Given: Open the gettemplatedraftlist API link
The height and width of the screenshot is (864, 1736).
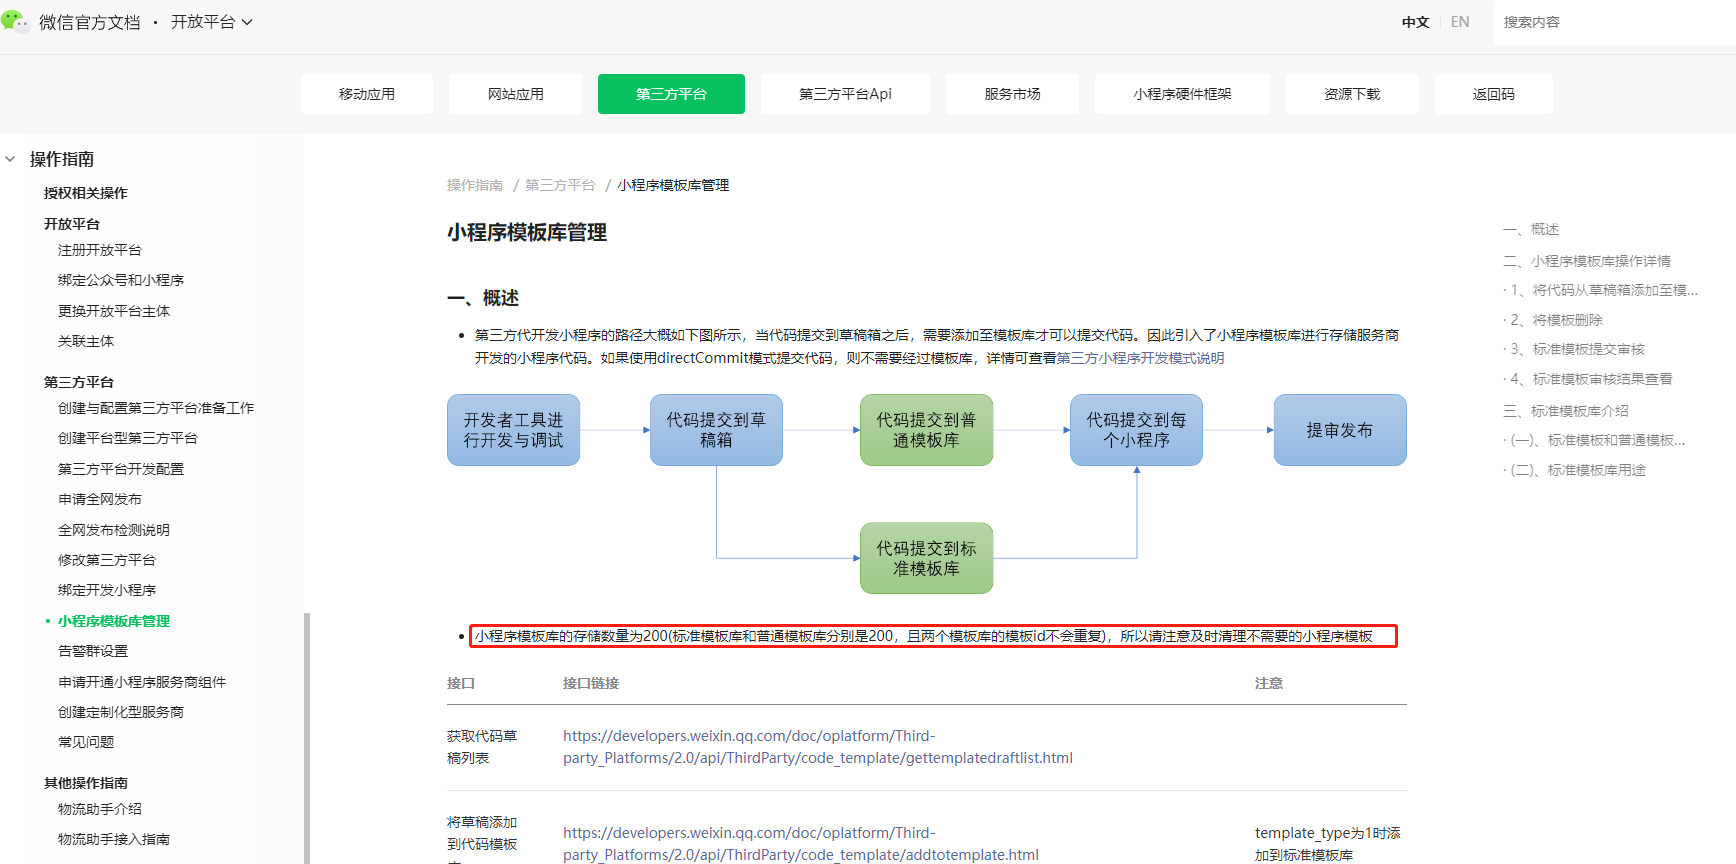Looking at the screenshot, I should click(x=818, y=747).
